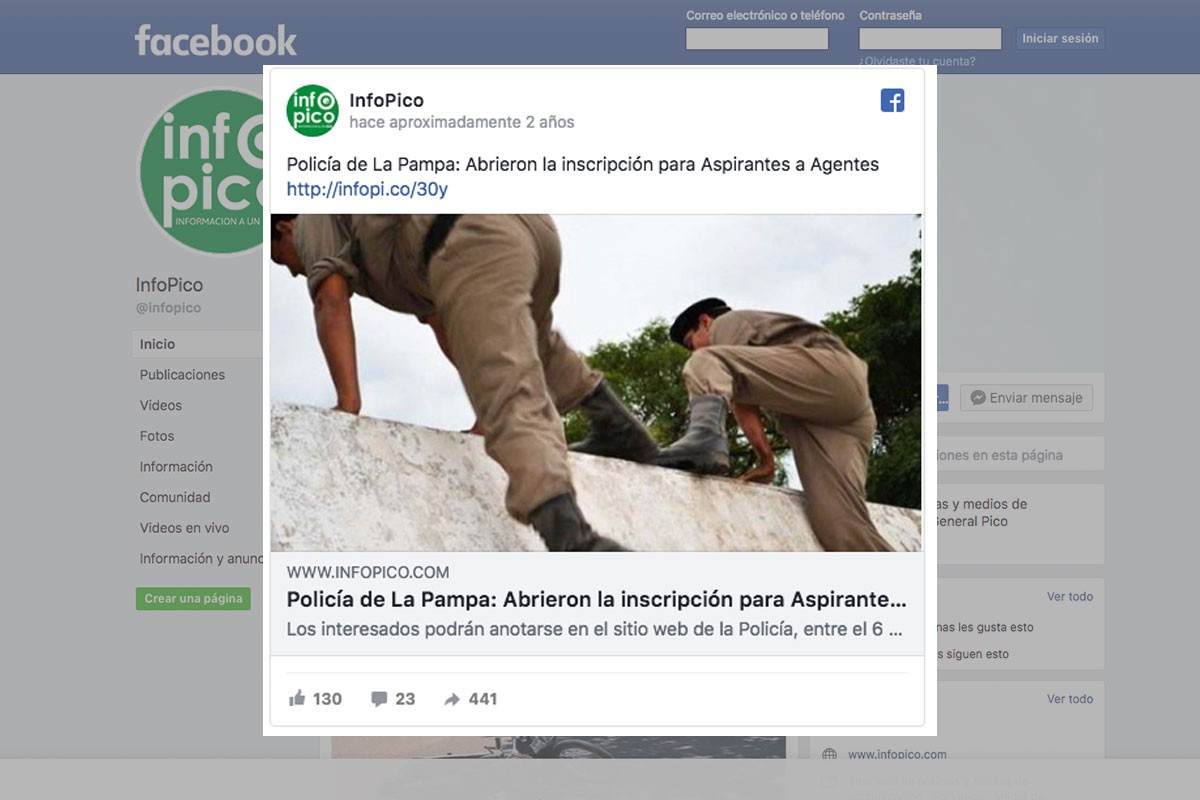Click the Iniciar sesión button
Image resolution: width=1200 pixels, height=800 pixels.
click(1060, 39)
